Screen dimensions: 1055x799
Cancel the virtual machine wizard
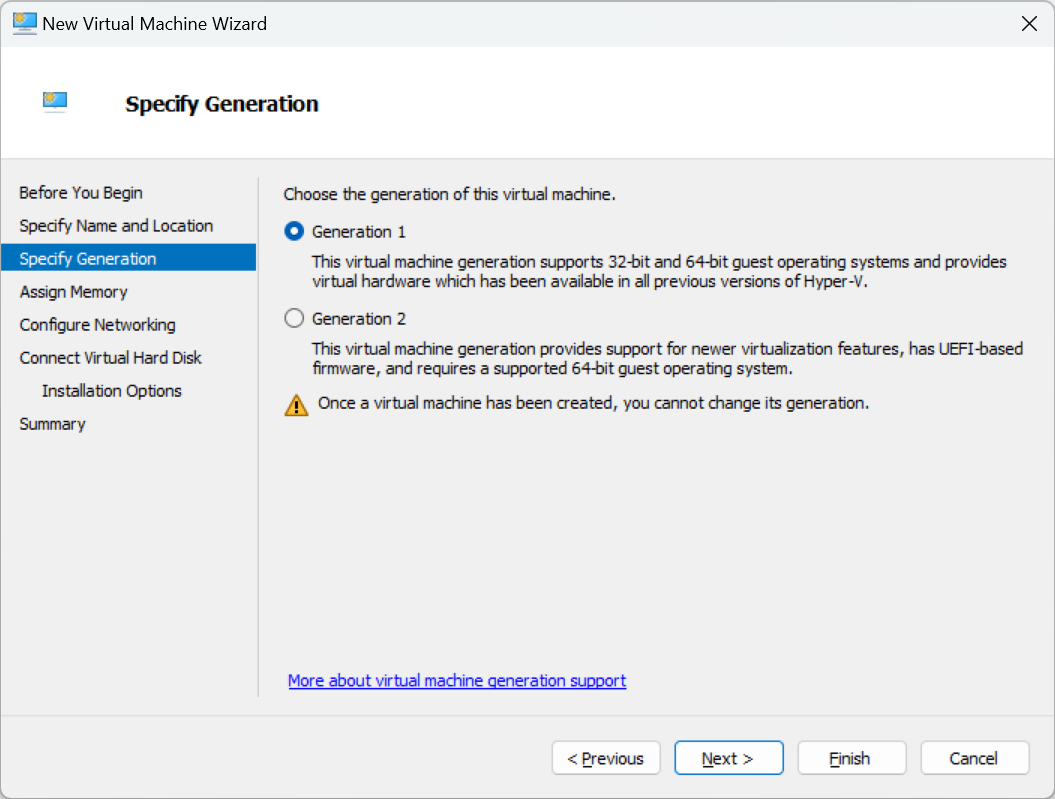(974, 758)
